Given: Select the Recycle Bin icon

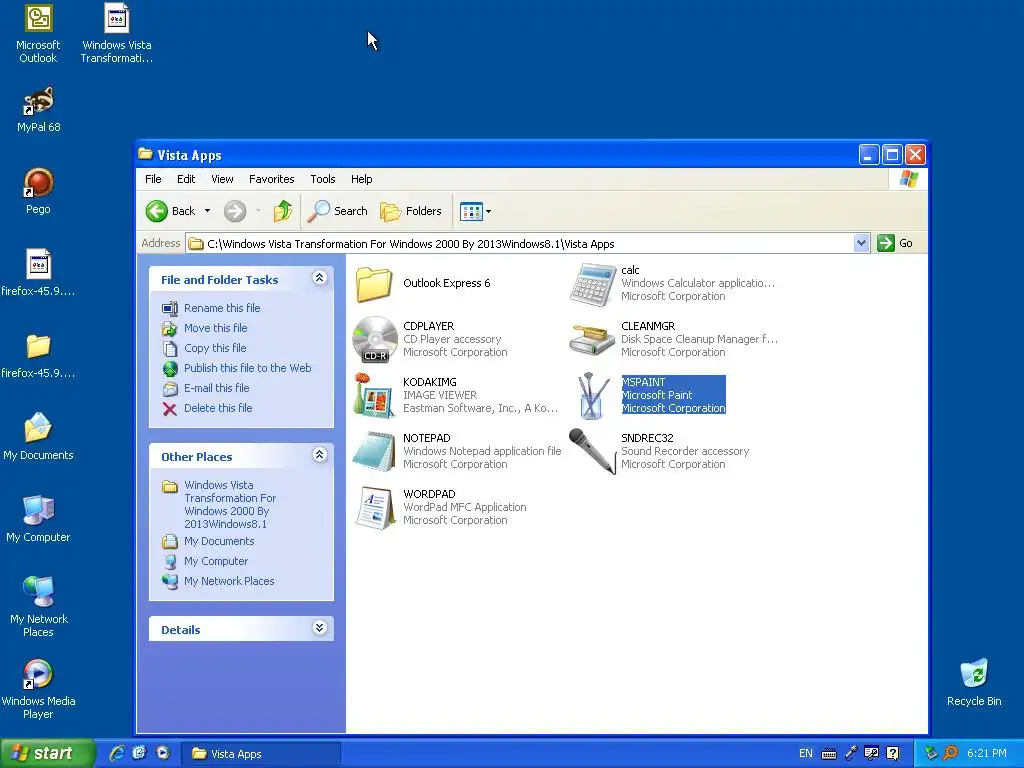Looking at the screenshot, I should pyautogui.click(x=974, y=682).
